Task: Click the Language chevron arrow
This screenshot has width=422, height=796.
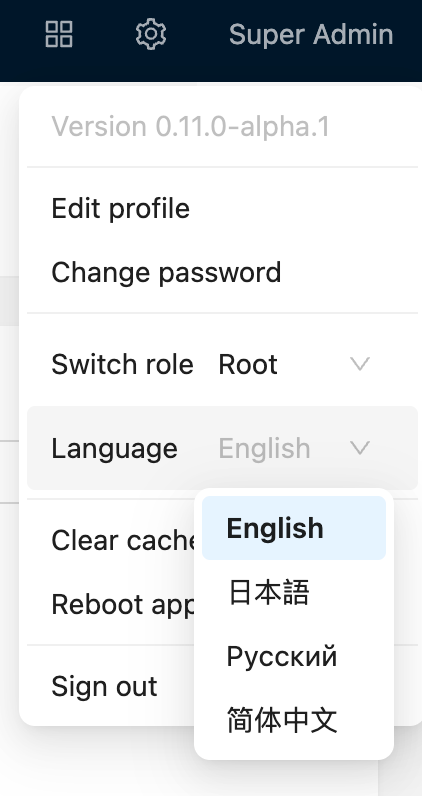Action: 360,448
